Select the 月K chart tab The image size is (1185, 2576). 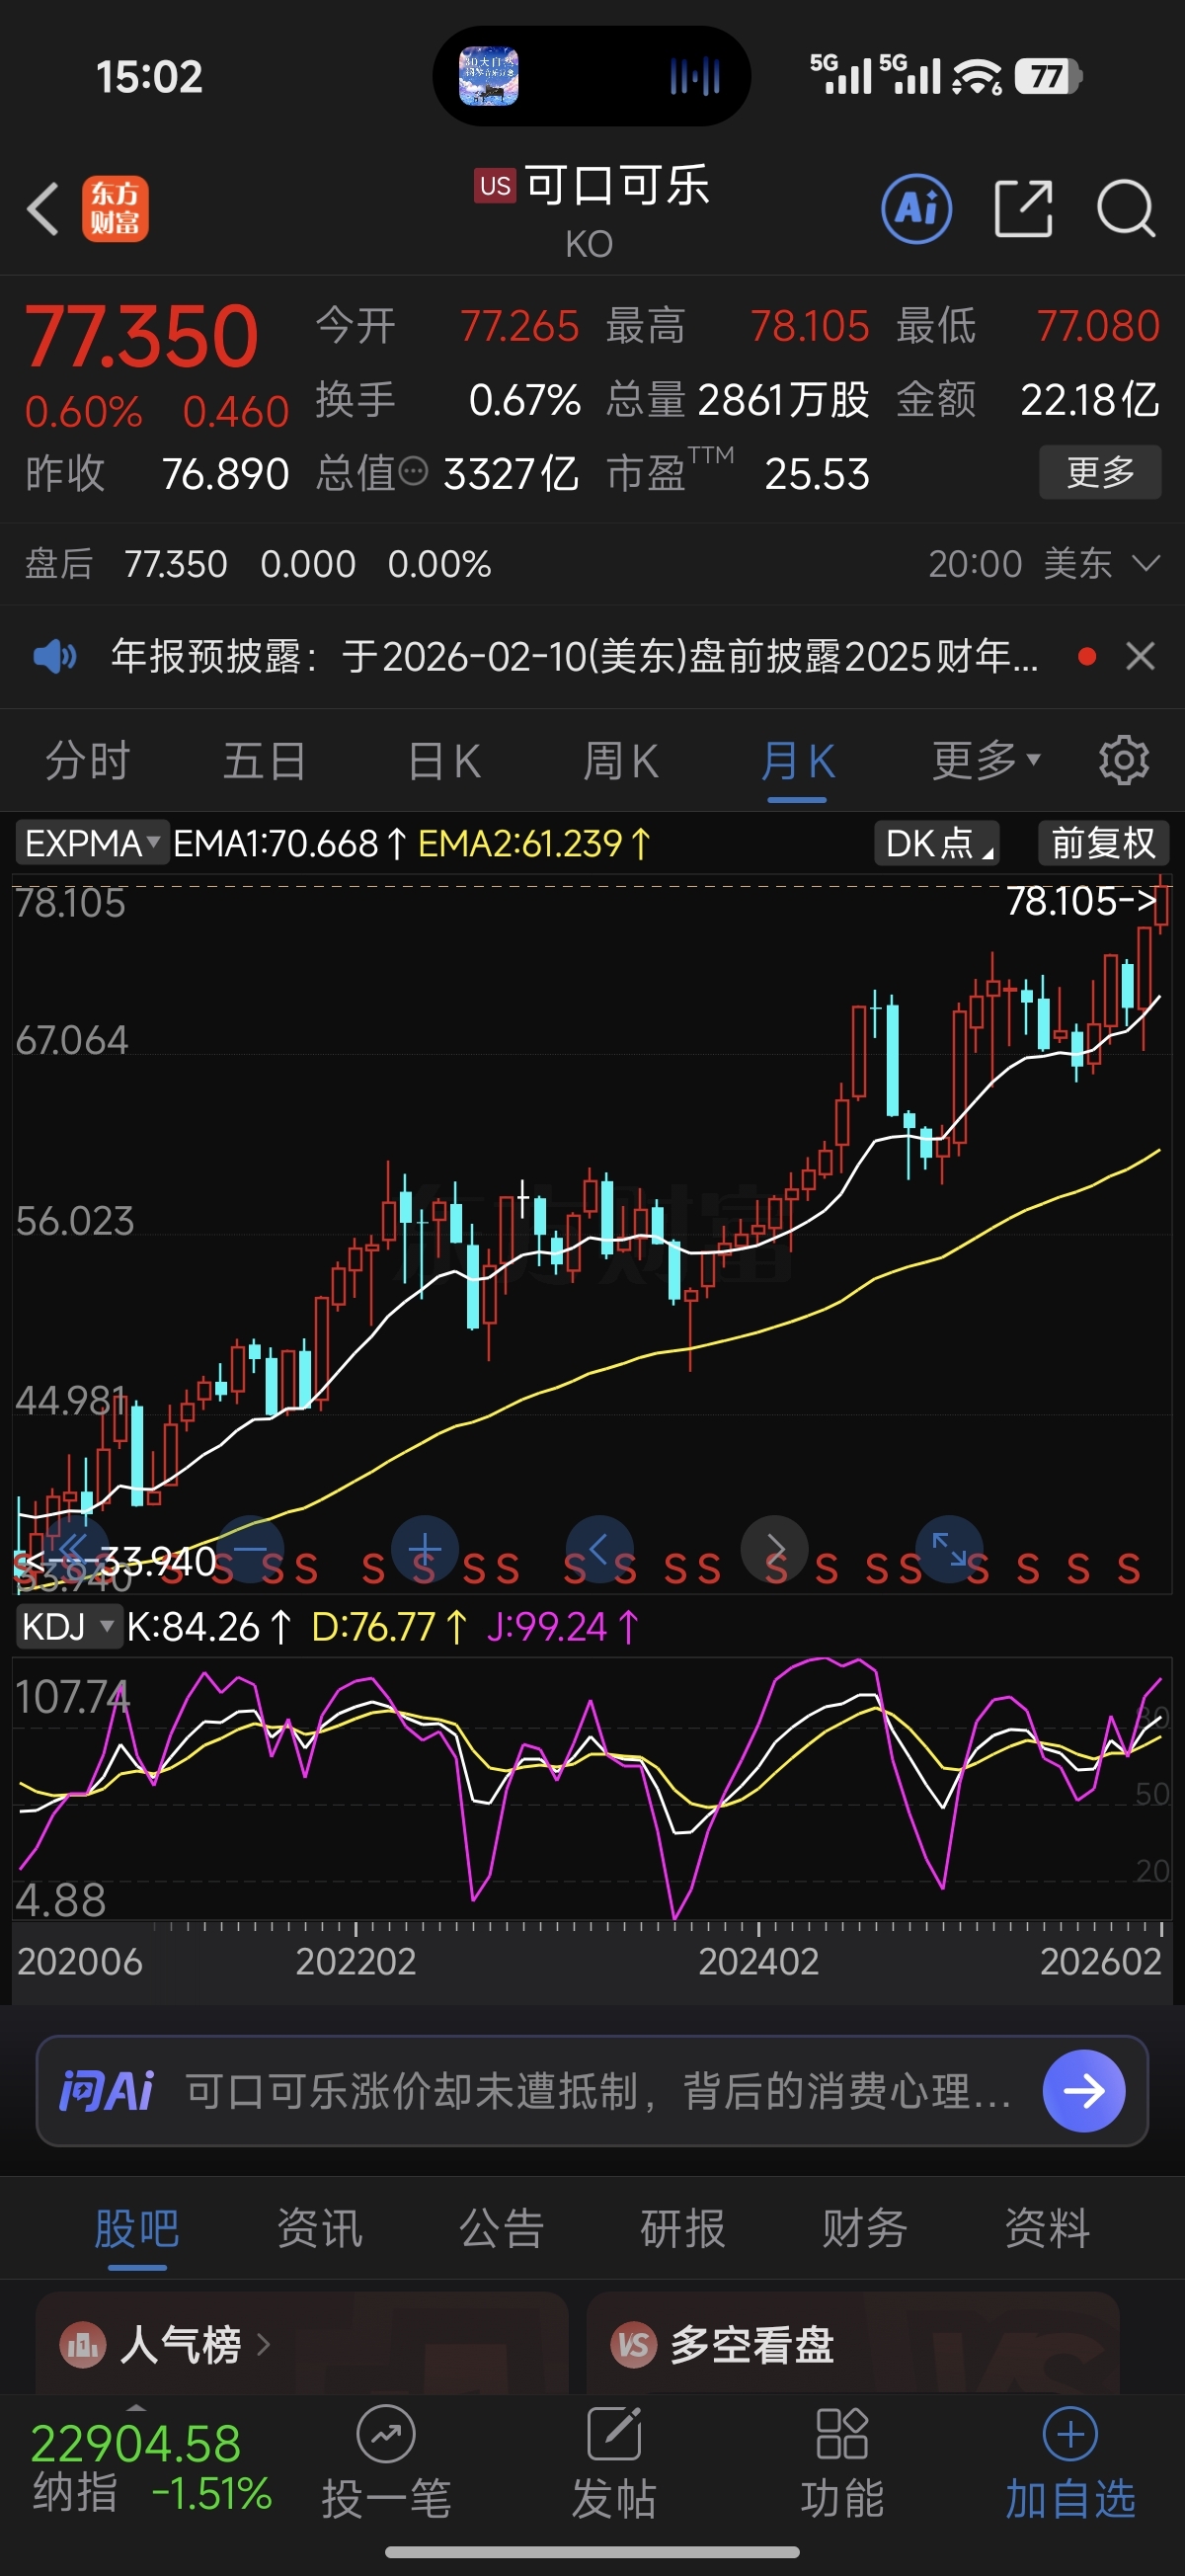[797, 761]
